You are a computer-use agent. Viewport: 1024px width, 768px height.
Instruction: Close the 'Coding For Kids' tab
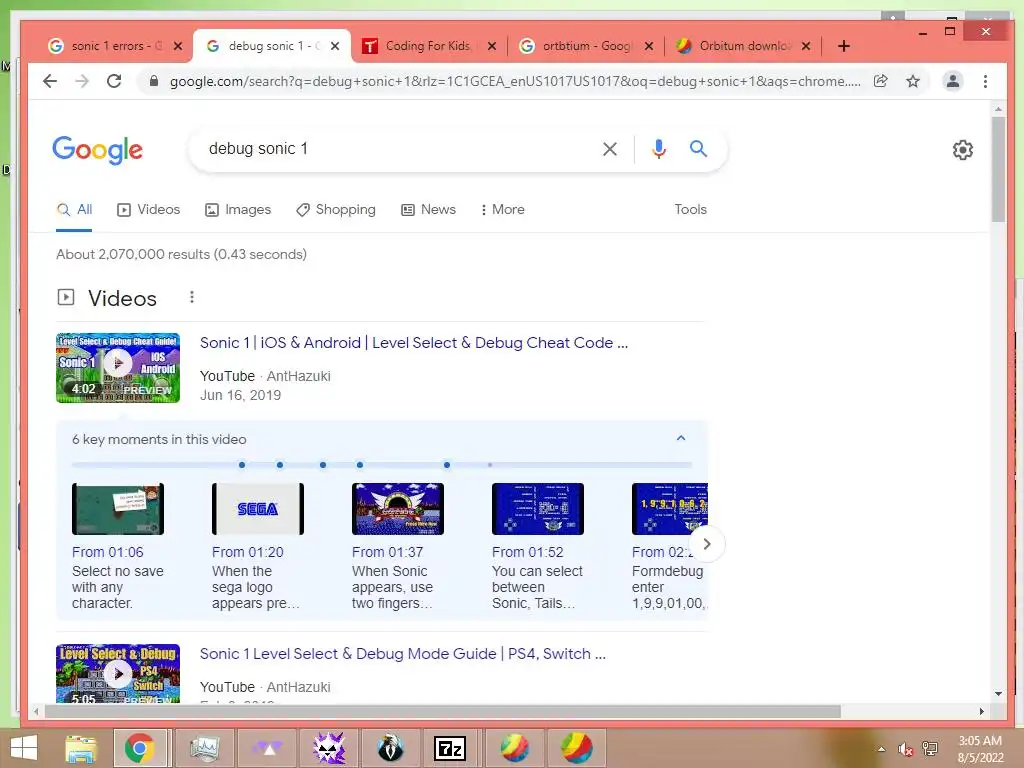click(492, 46)
